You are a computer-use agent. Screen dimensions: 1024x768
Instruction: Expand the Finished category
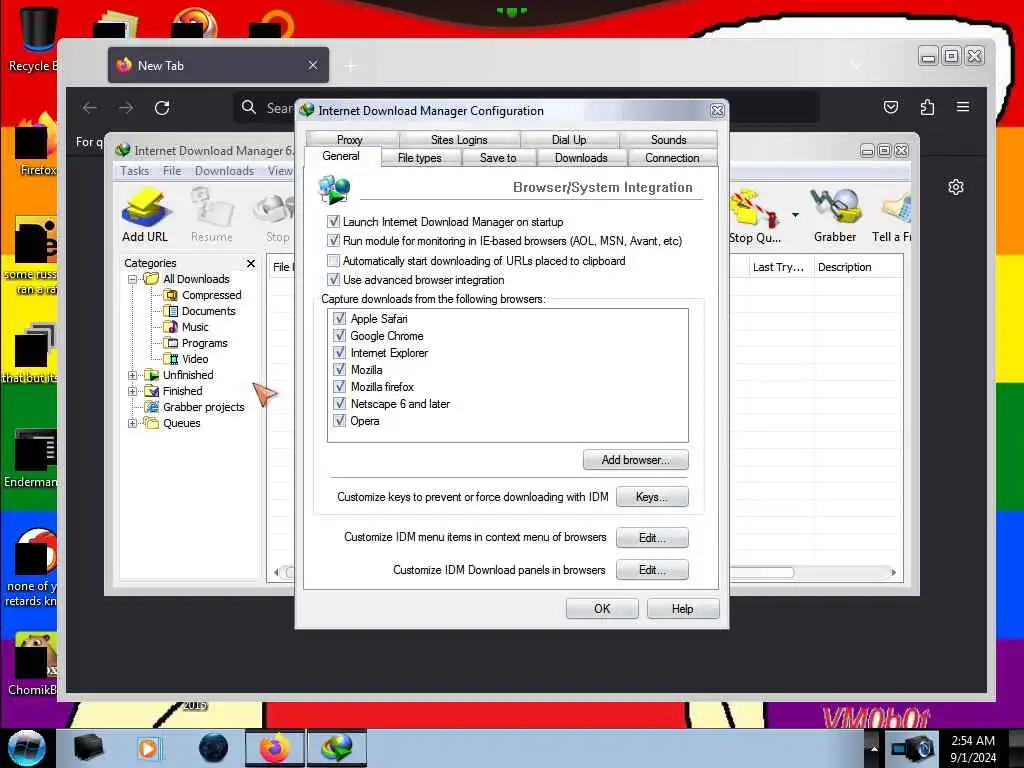(x=133, y=391)
